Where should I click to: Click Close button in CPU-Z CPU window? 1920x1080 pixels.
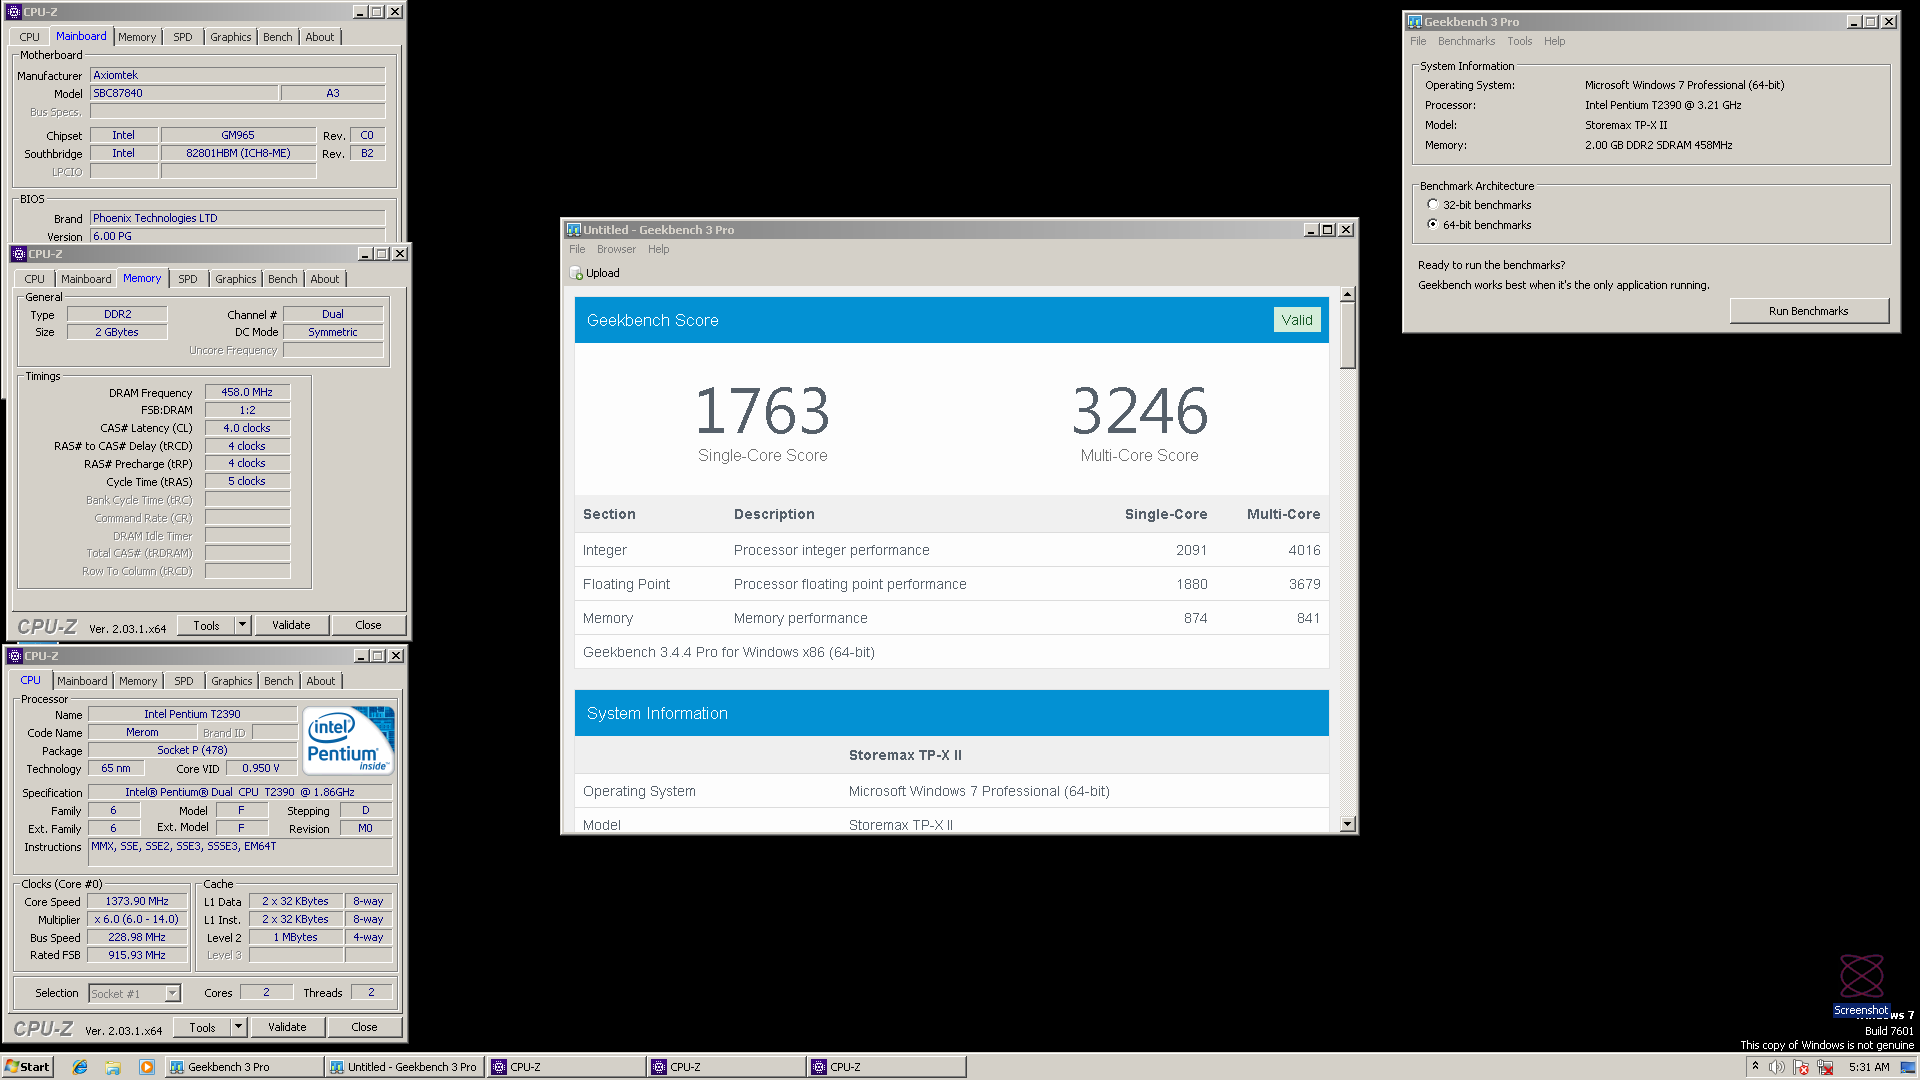click(364, 1027)
